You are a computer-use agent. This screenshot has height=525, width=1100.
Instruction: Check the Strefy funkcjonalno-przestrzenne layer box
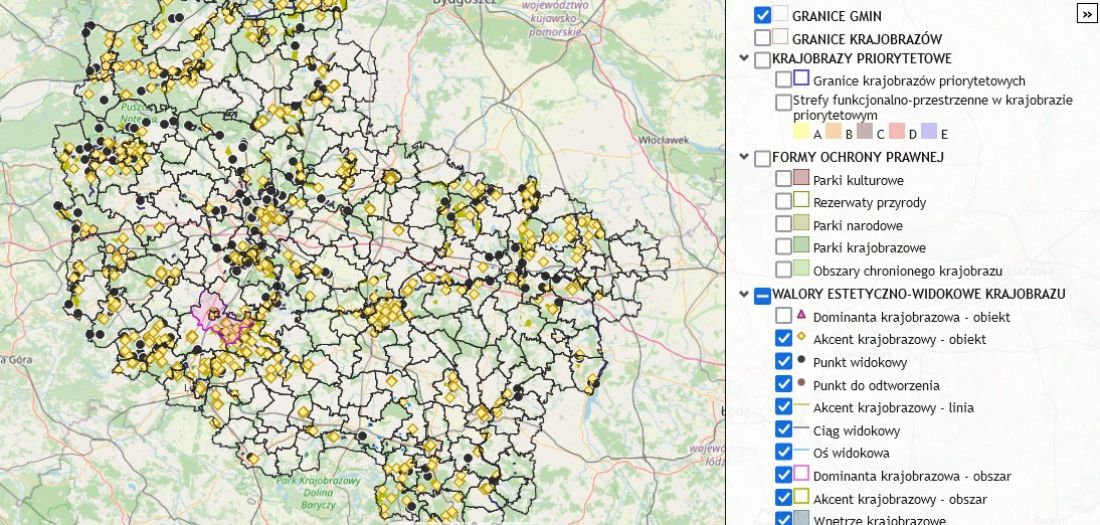pos(784,102)
